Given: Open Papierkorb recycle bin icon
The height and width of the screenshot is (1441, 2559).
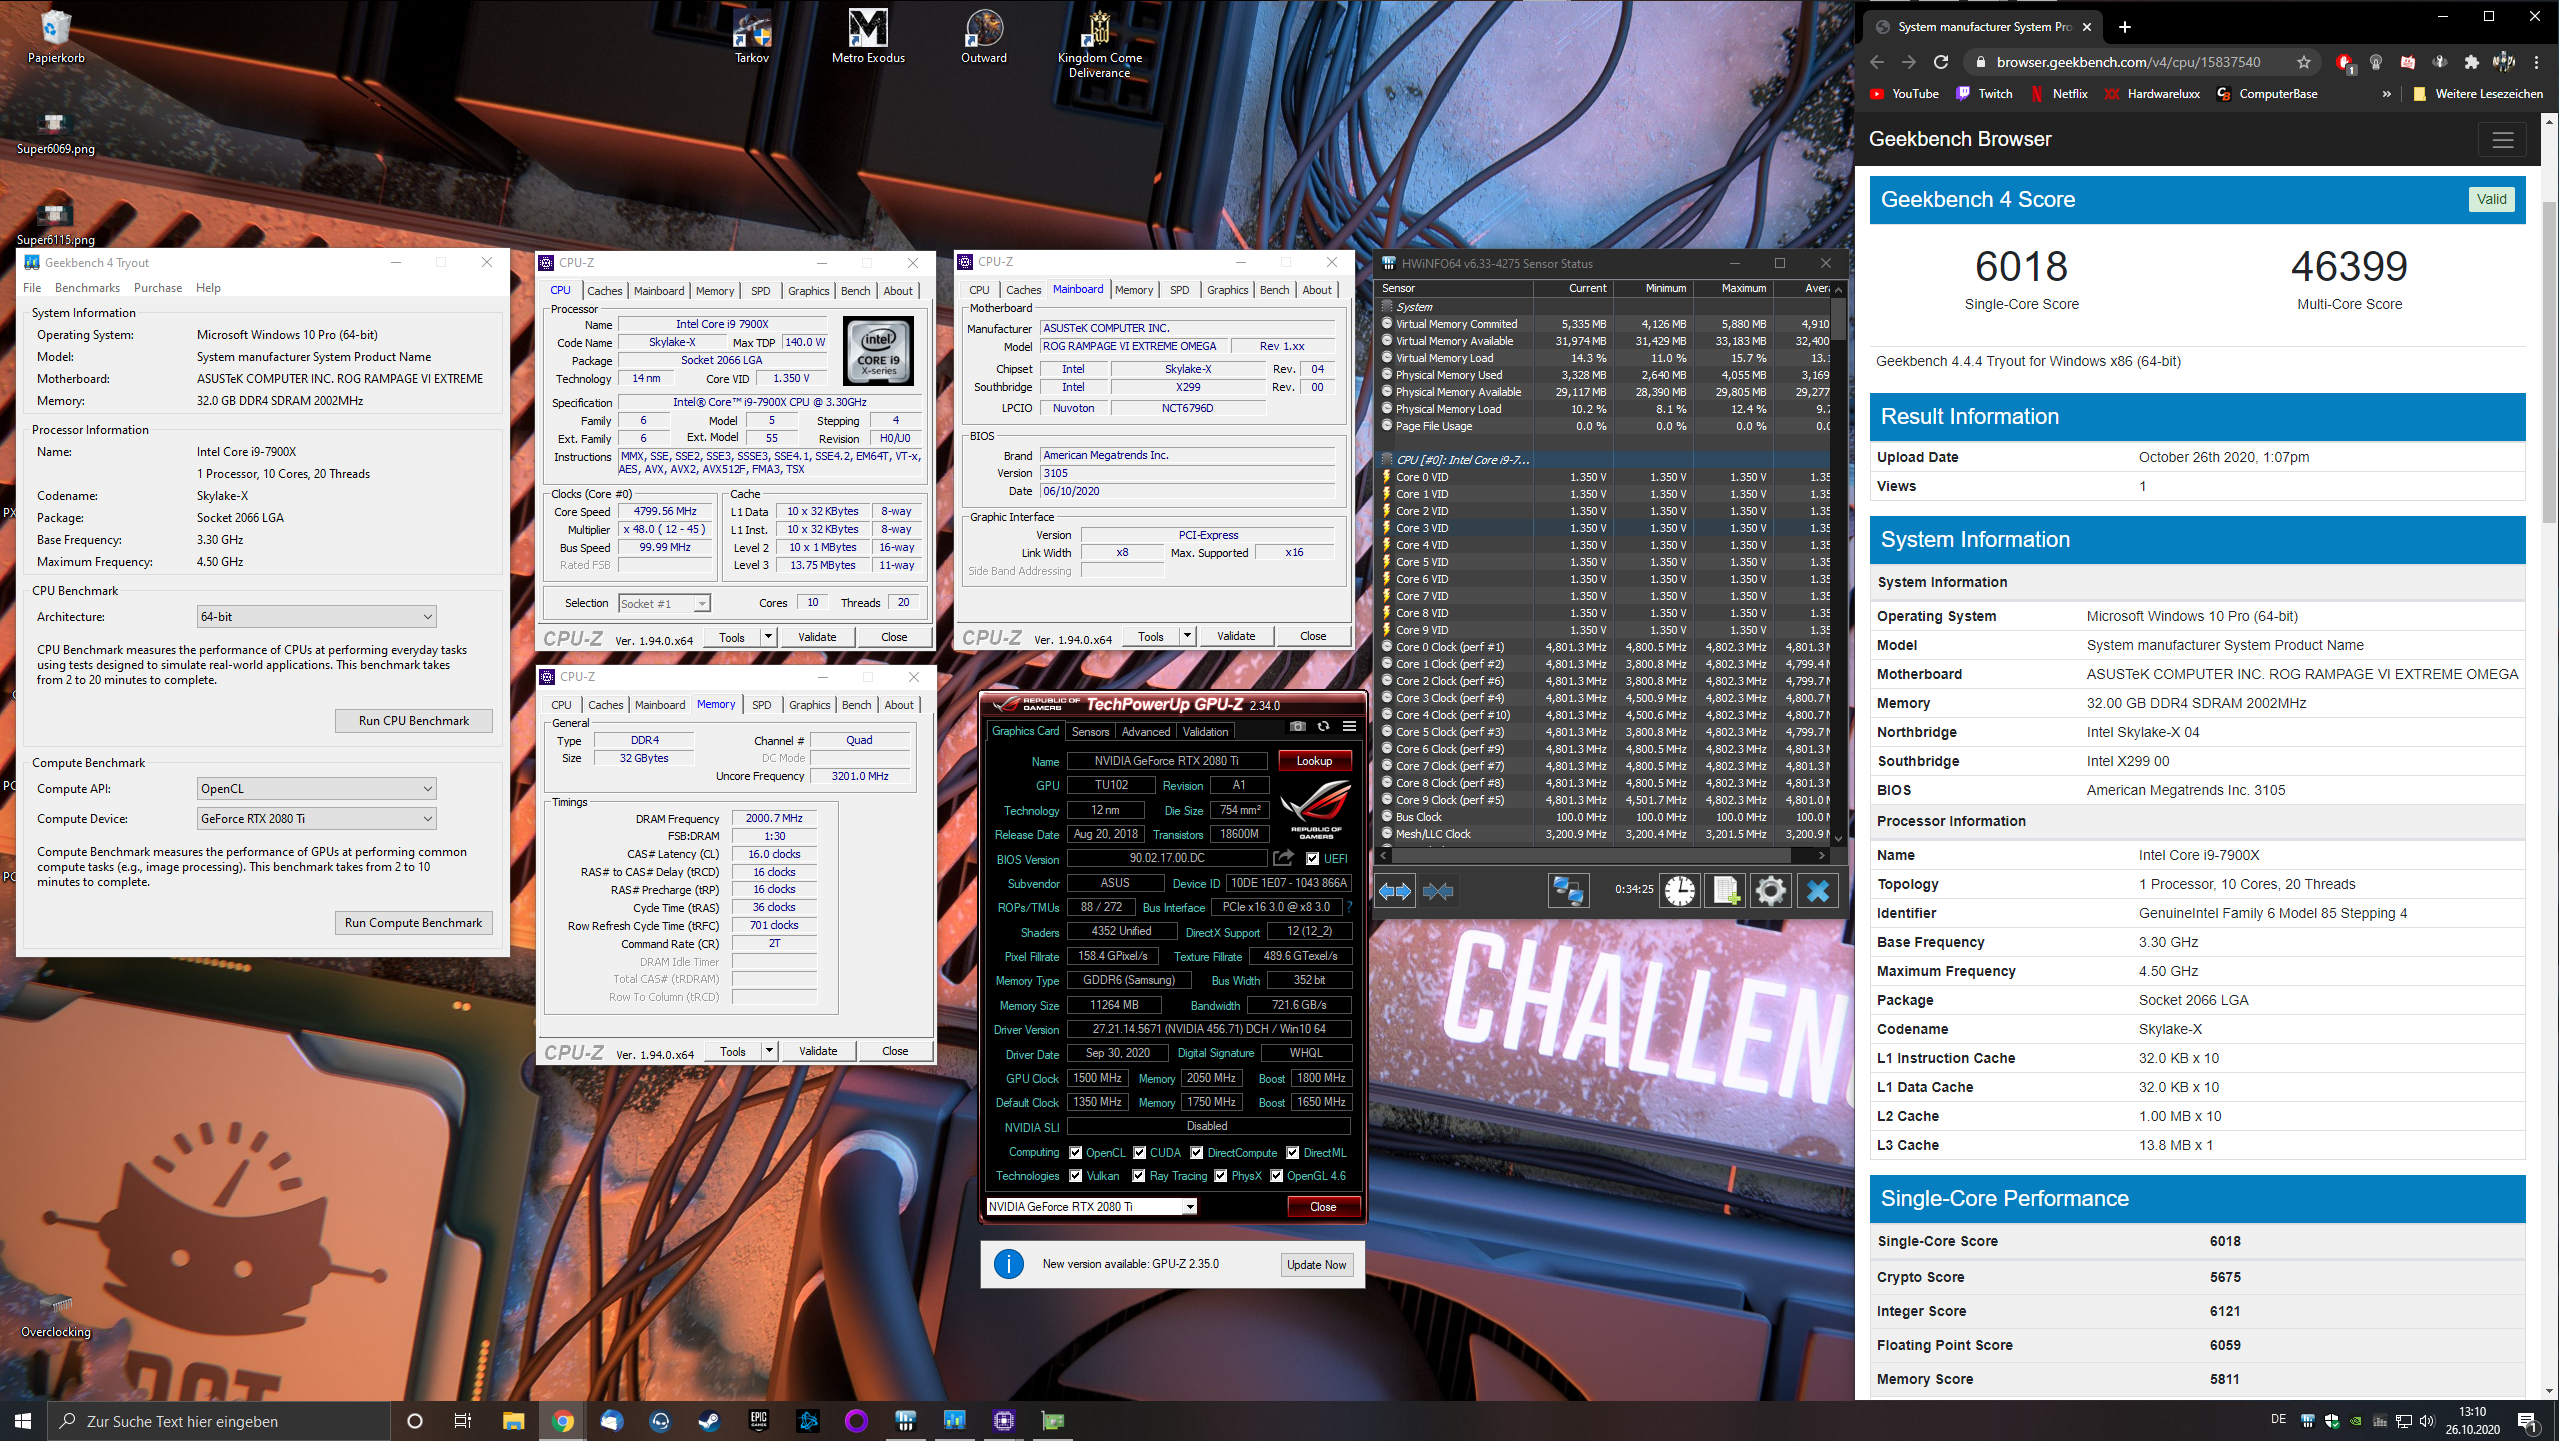Looking at the screenshot, I should [56, 36].
